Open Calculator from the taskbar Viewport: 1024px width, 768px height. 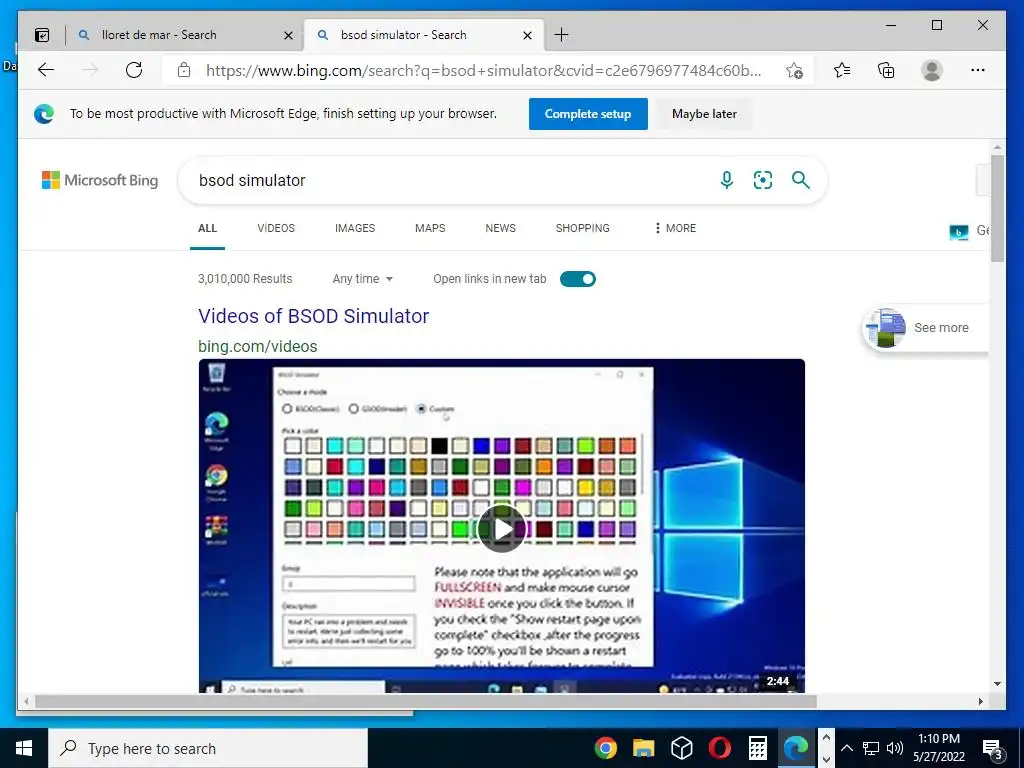(758, 748)
